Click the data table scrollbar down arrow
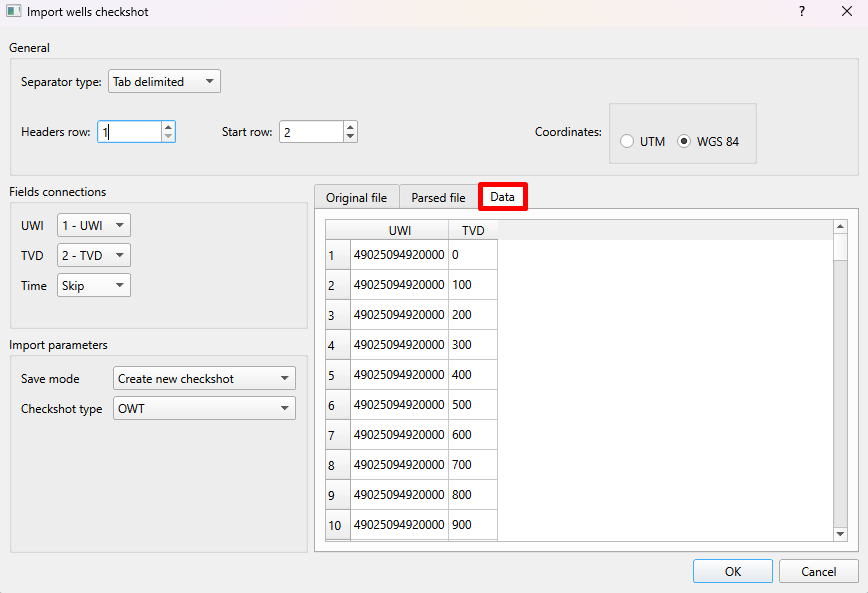 pos(840,533)
